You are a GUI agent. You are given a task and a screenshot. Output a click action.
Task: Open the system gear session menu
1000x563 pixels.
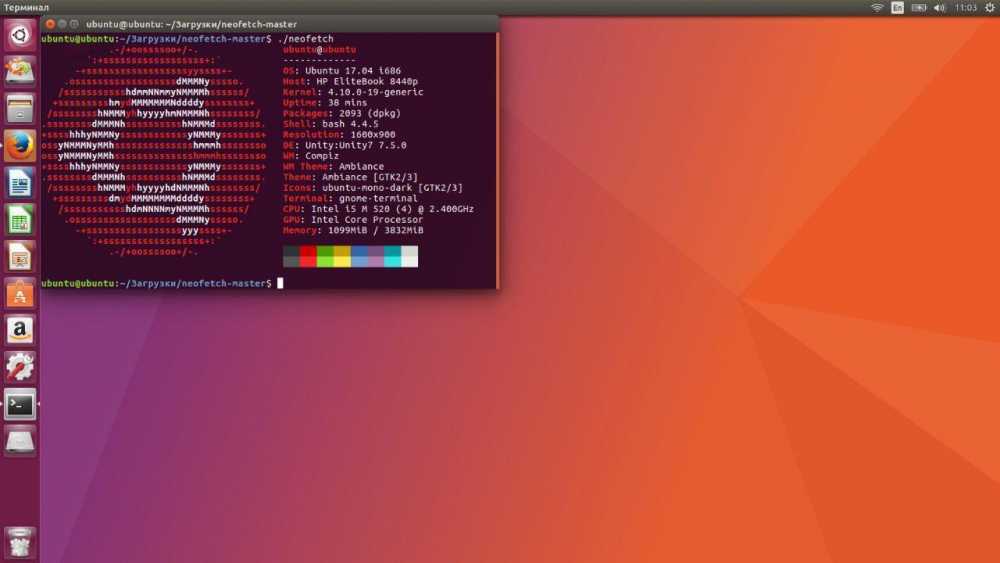[x=990, y=8]
